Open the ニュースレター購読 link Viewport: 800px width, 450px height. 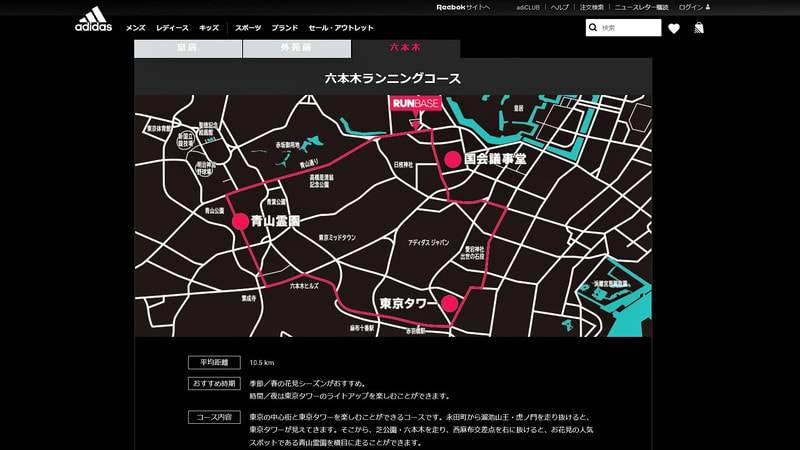(641, 7)
